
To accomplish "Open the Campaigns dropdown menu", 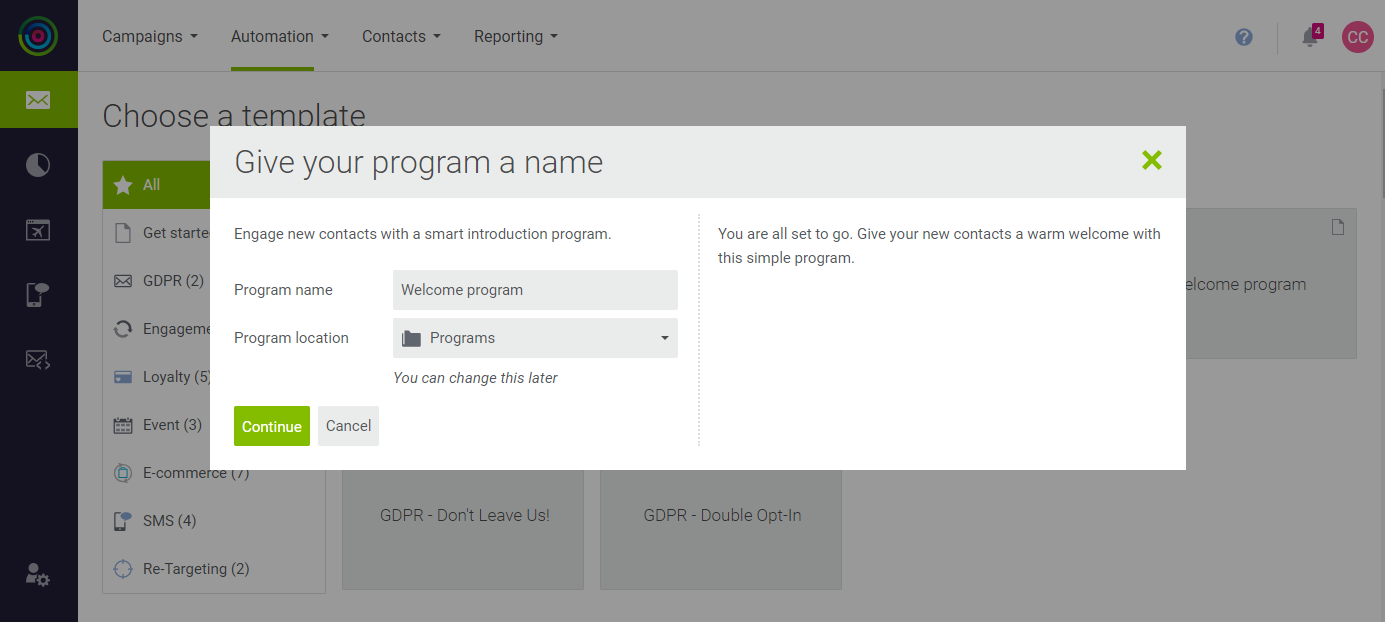I will [x=150, y=36].
